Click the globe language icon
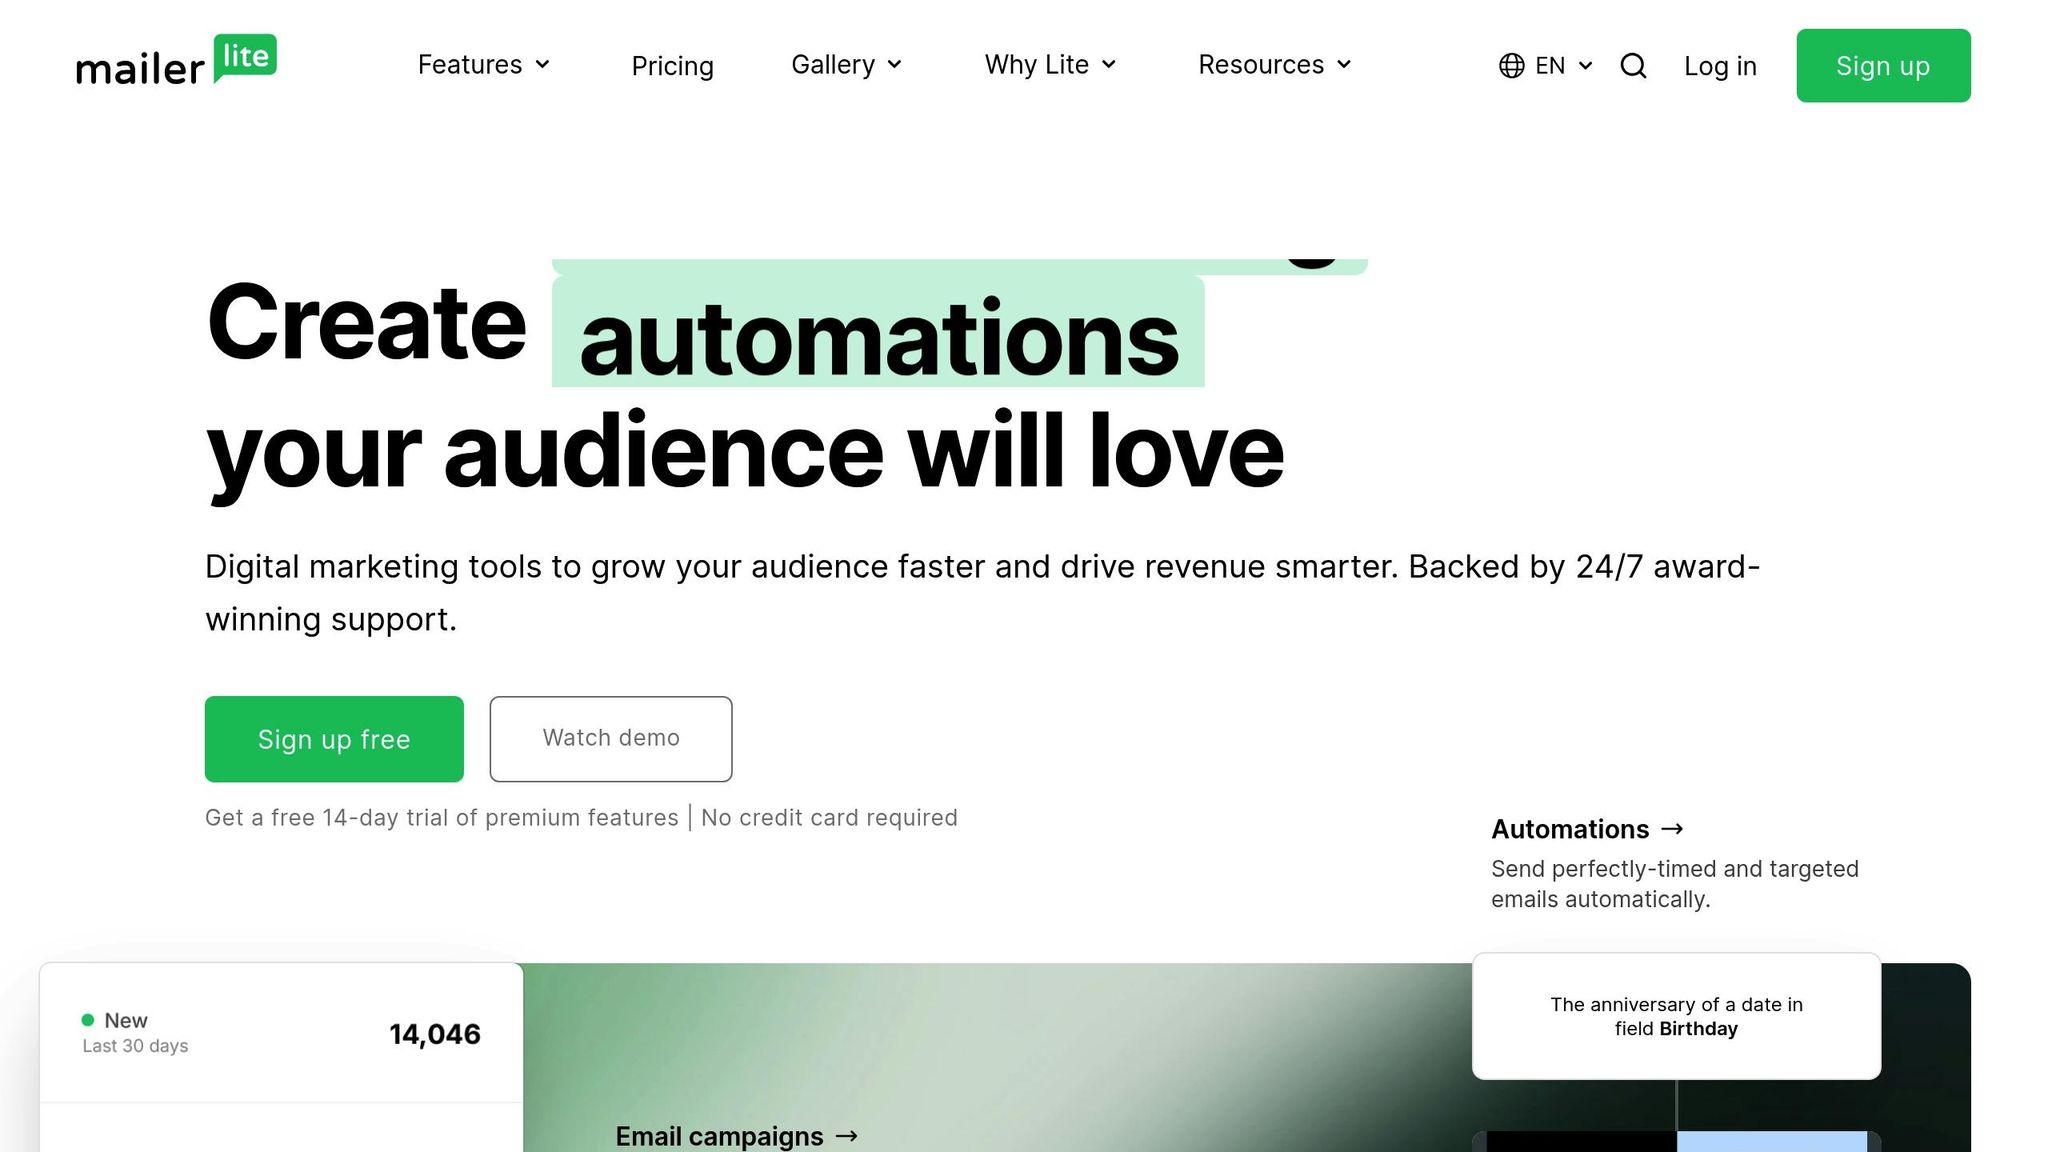The image size is (2048, 1152). [1511, 66]
